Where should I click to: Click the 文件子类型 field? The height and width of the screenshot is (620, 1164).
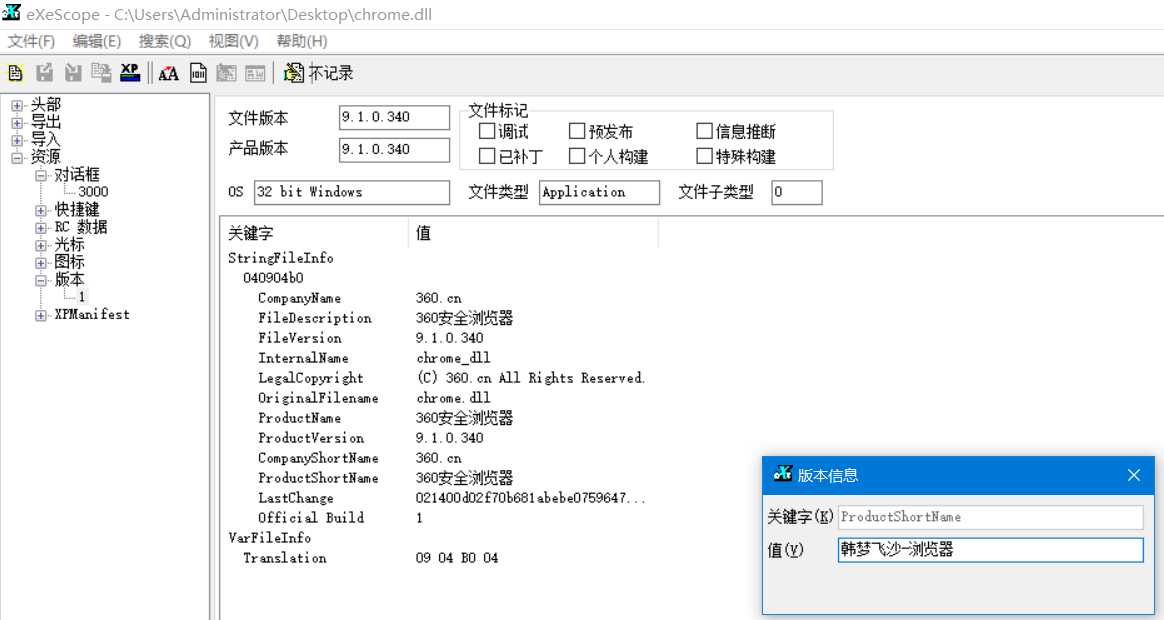(x=797, y=192)
